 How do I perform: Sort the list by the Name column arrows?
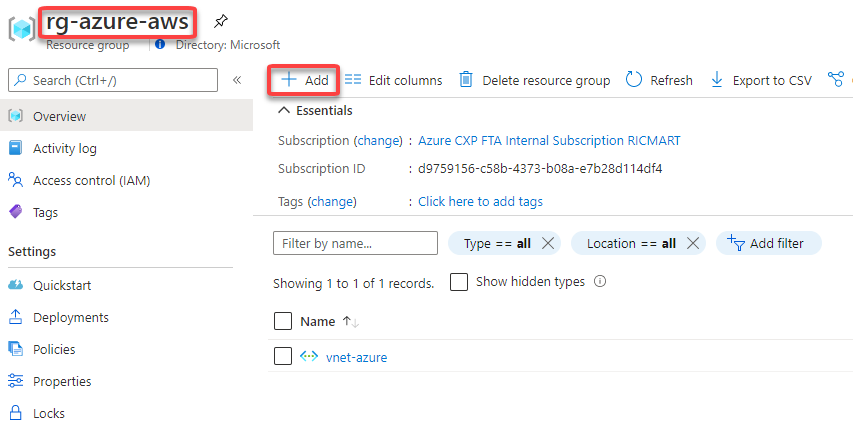(x=351, y=322)
